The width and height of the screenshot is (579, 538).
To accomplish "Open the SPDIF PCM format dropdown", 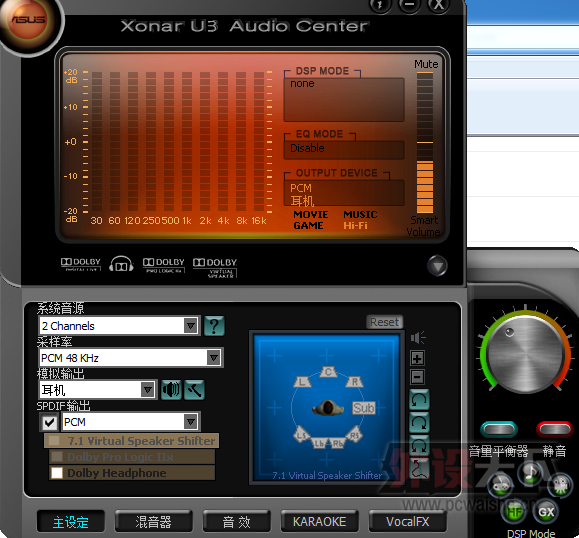I will pyautogui.click(x=131, y=422).
